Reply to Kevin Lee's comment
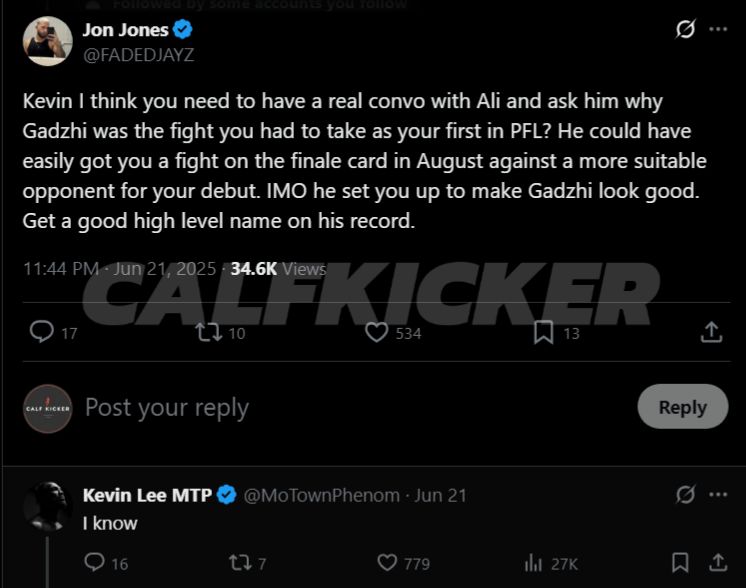Viewport: 746px width, 588px height. click(95, 563)
